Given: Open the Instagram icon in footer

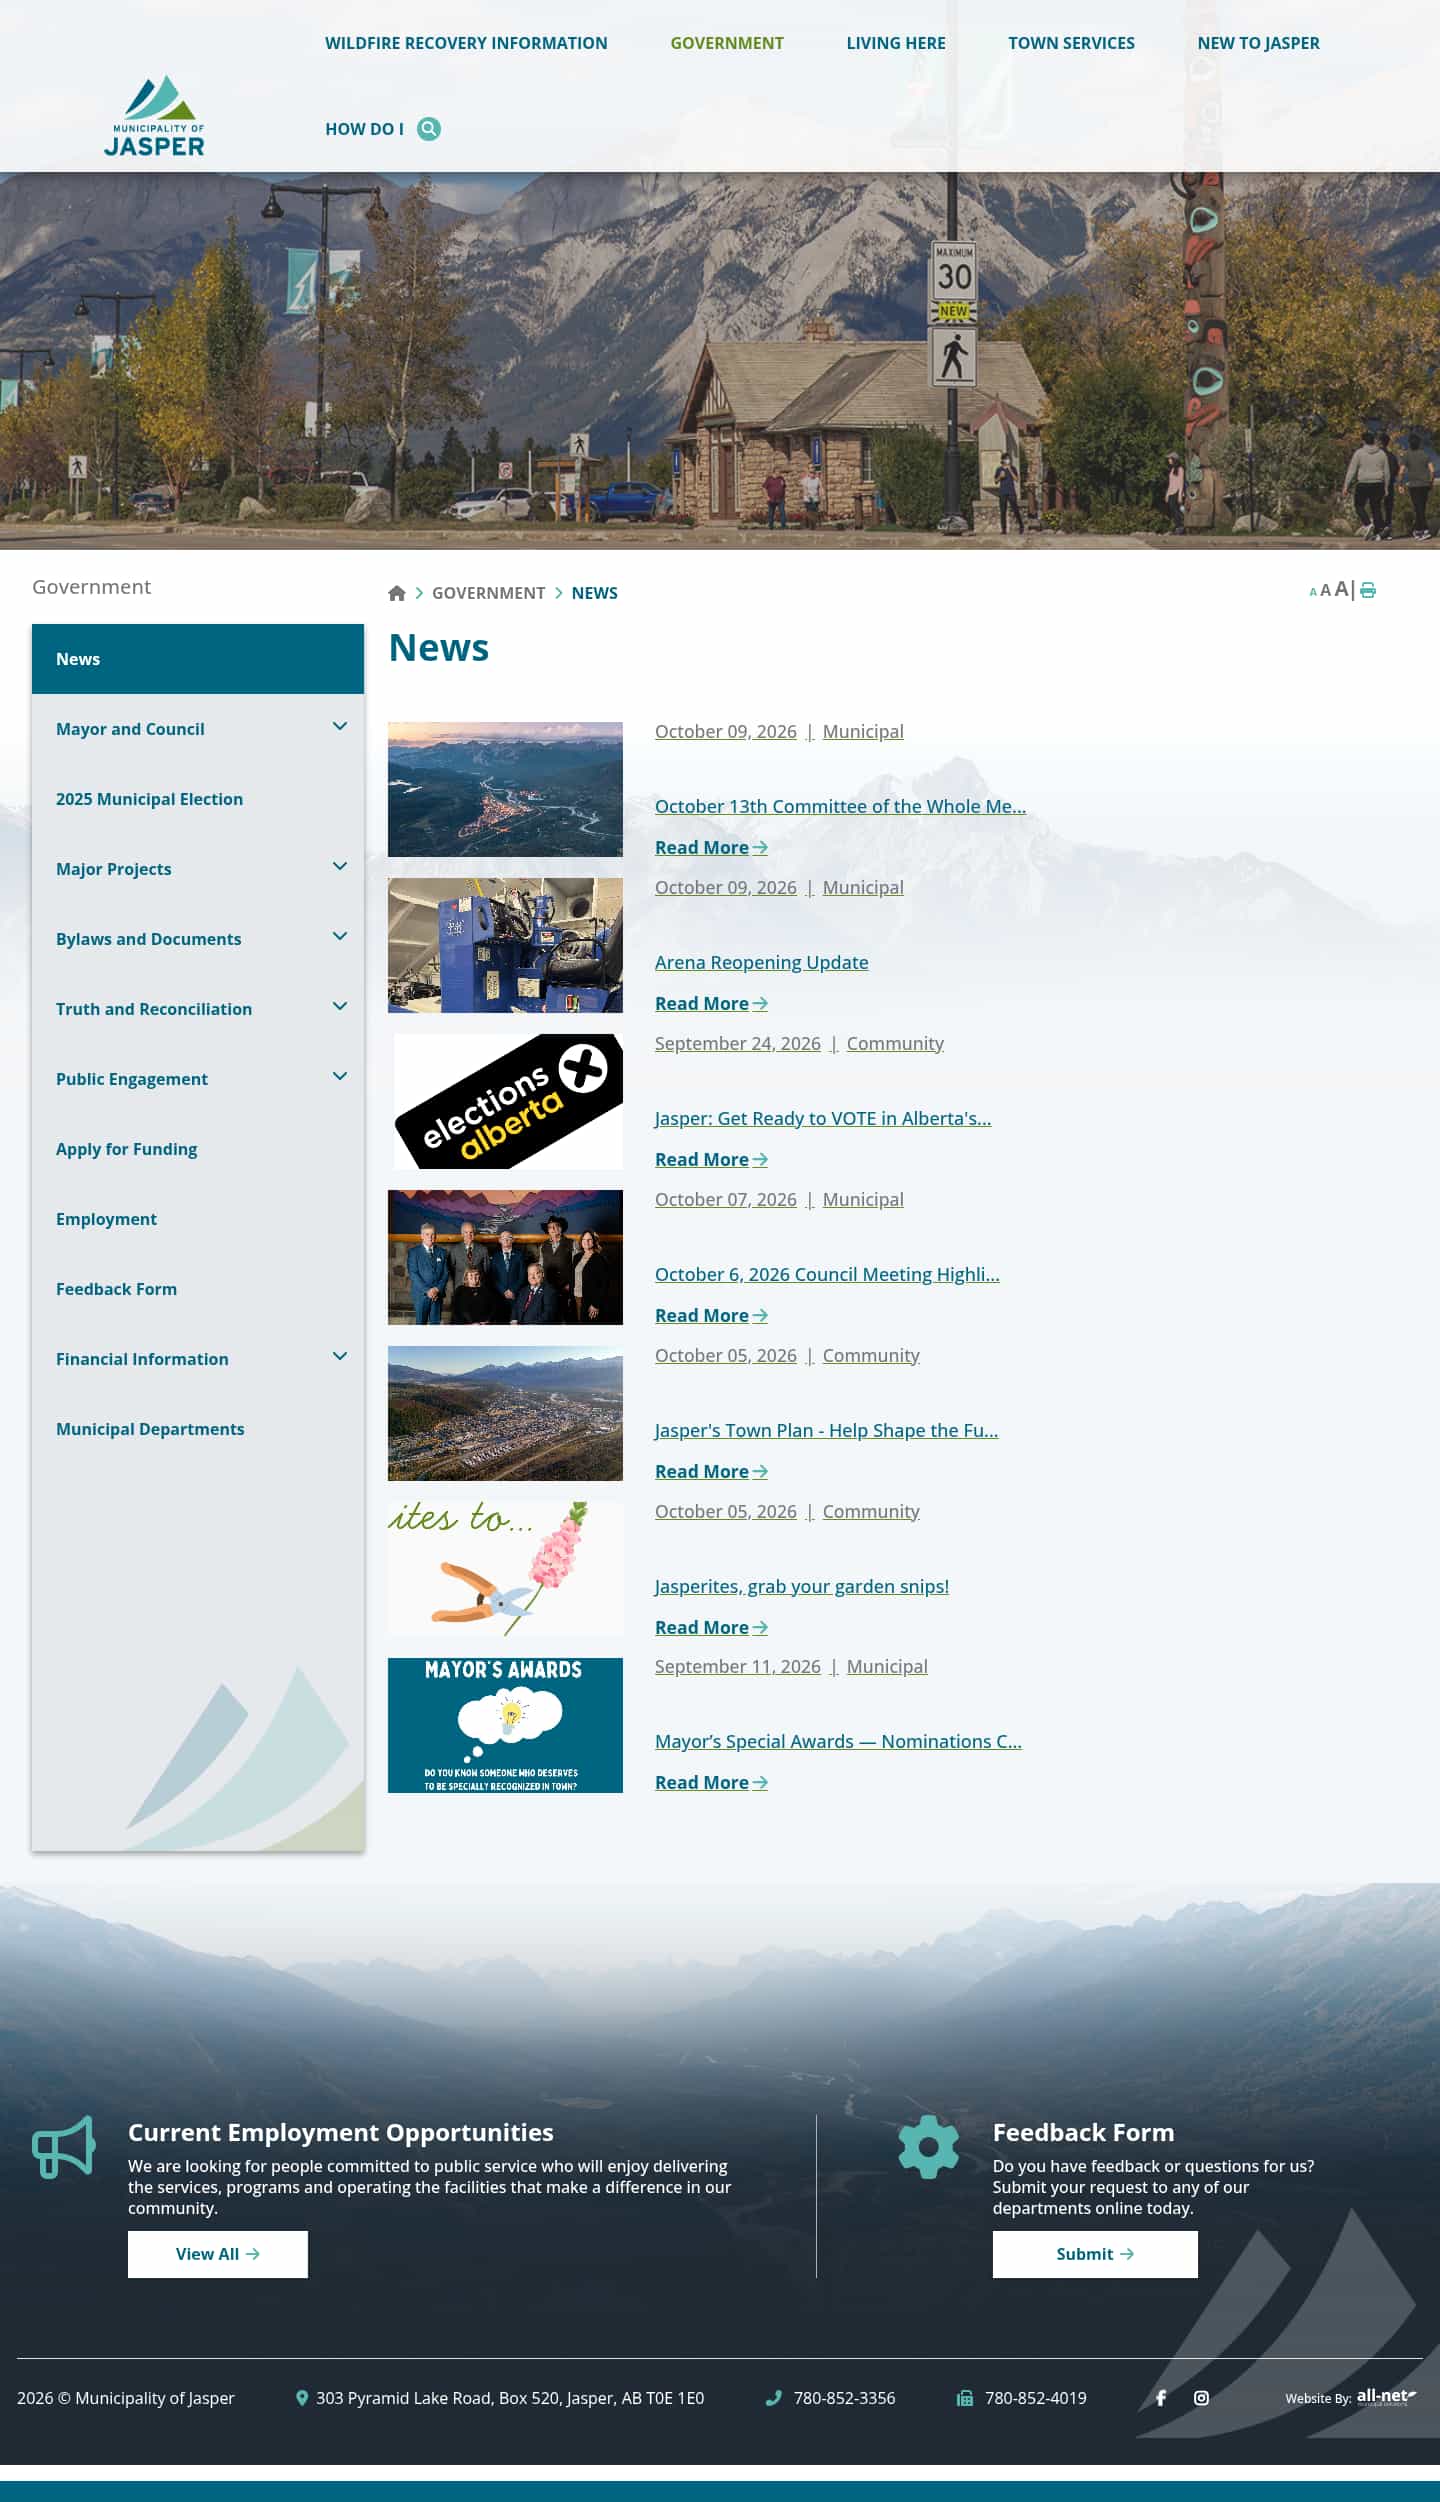Looking at the screenshot, I should [1201, 2398].
